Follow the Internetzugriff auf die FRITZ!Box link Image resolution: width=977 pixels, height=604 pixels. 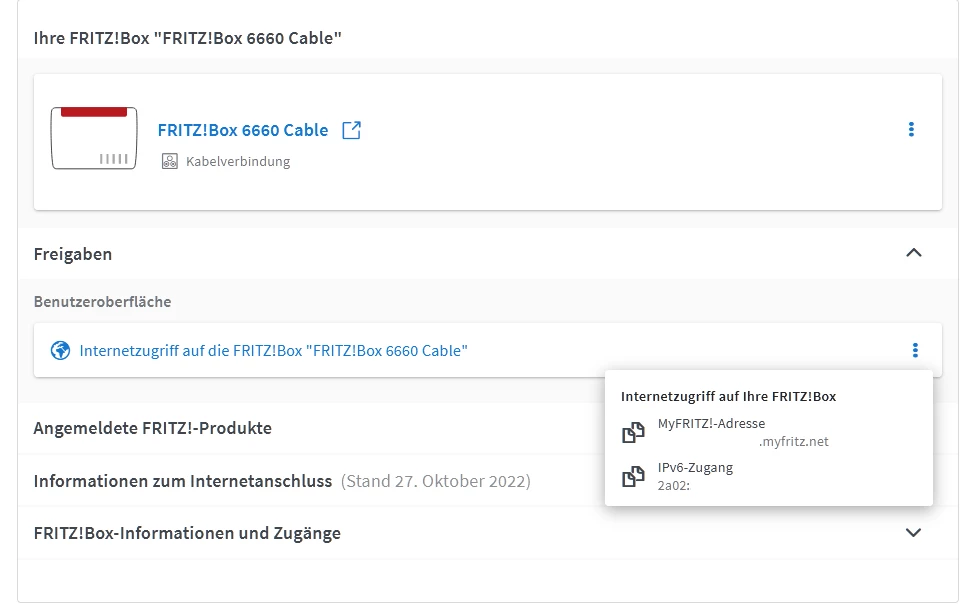tap(274, 351)
